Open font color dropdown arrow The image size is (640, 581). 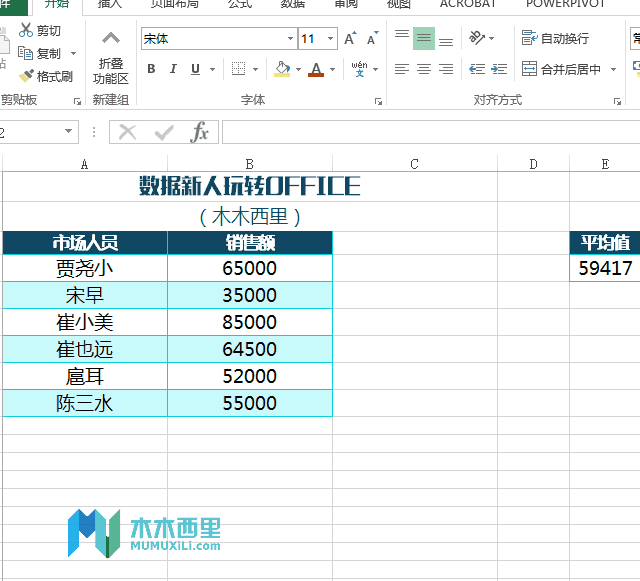(x=333, y=69)
